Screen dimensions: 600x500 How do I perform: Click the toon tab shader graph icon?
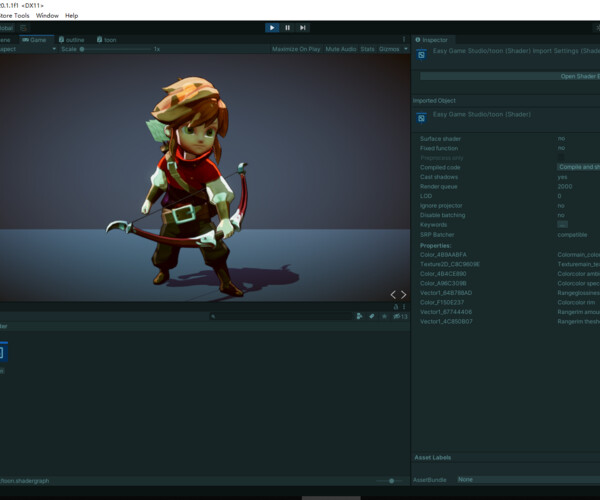99,39
